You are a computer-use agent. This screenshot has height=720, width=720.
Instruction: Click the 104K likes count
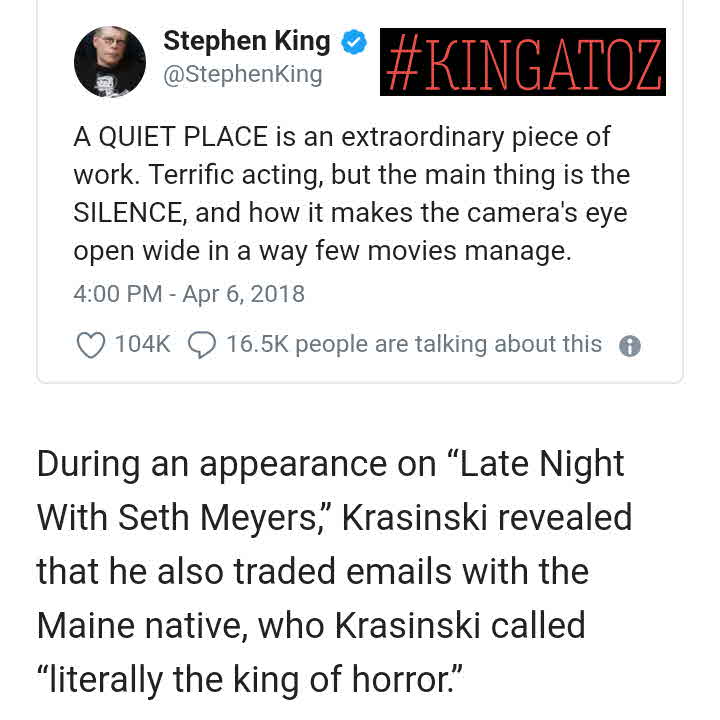[142, 344]
